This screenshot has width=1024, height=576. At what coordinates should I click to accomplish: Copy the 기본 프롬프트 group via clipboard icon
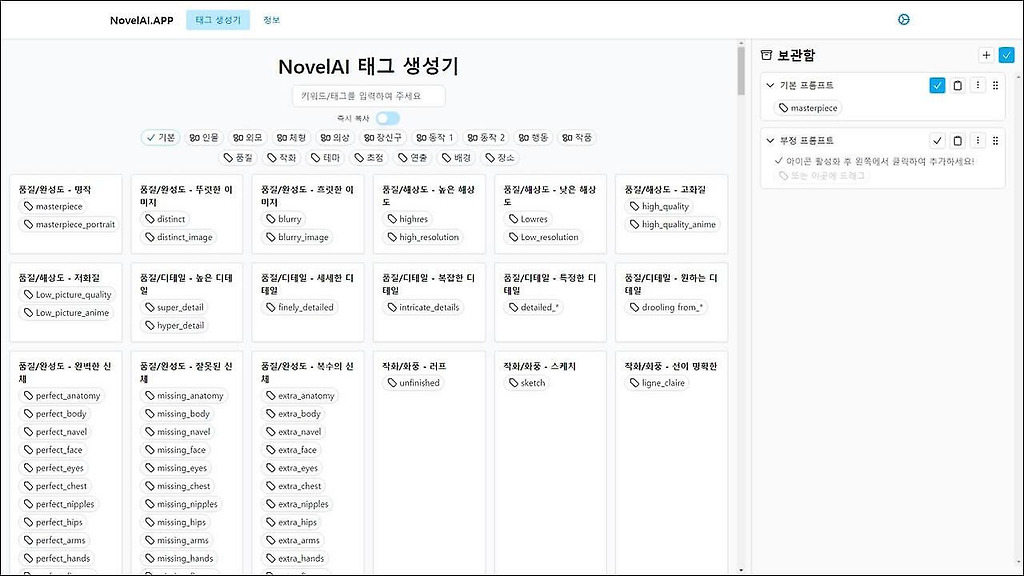pyautogui.click(x=957, y=86)
